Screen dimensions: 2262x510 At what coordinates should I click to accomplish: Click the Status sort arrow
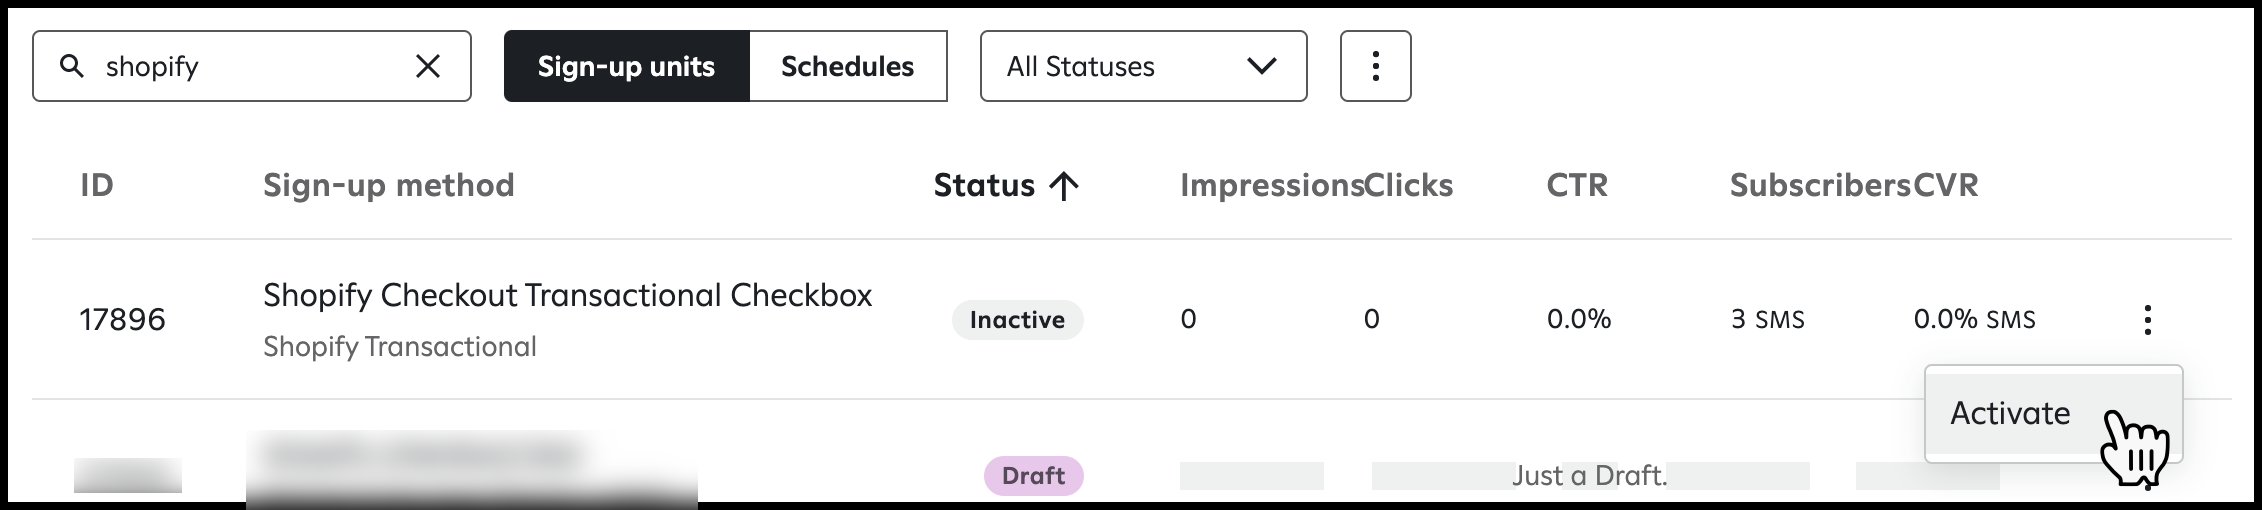coord(1063,185)
